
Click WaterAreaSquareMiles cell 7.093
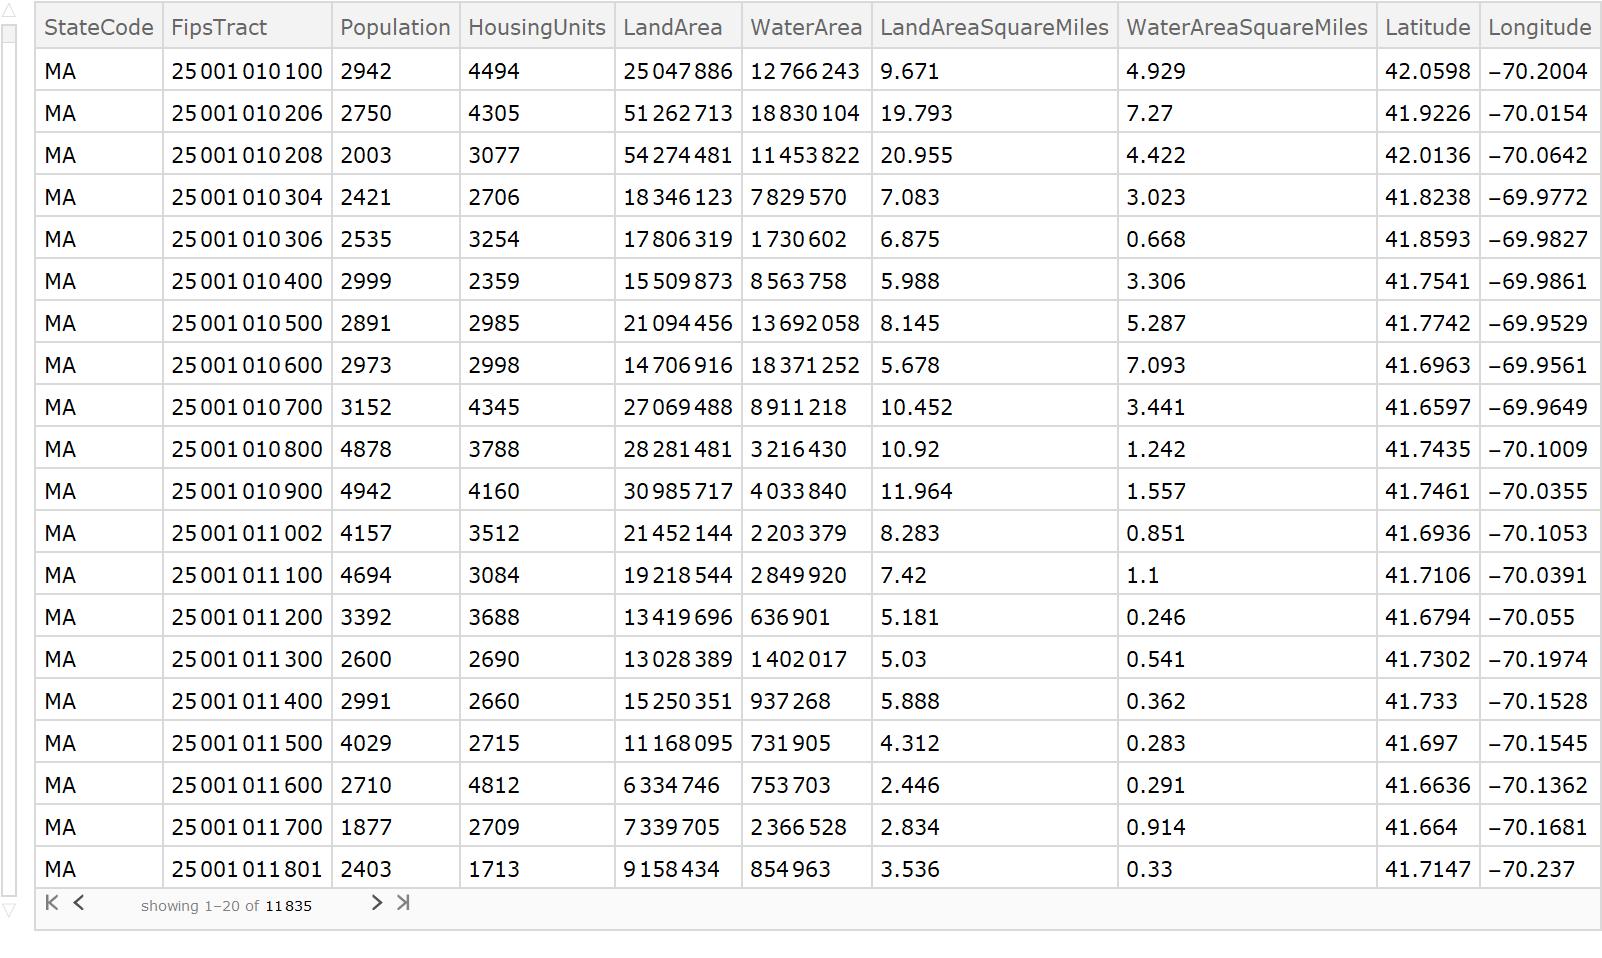click(1247, 365)
